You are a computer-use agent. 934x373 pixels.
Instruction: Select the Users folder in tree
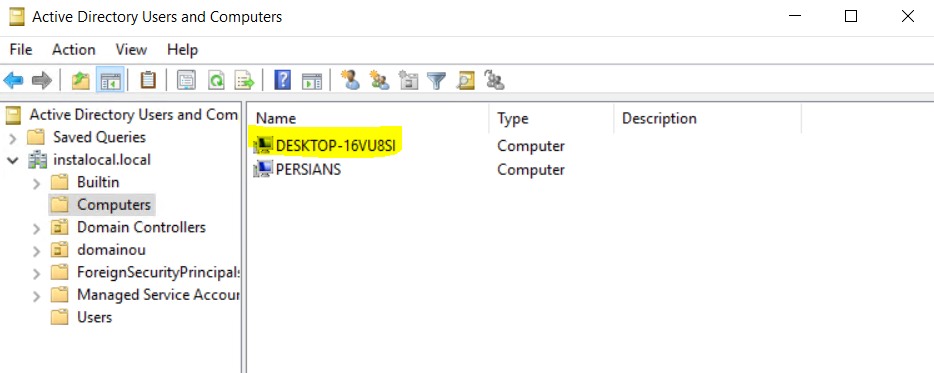click(x=82, y=318)
